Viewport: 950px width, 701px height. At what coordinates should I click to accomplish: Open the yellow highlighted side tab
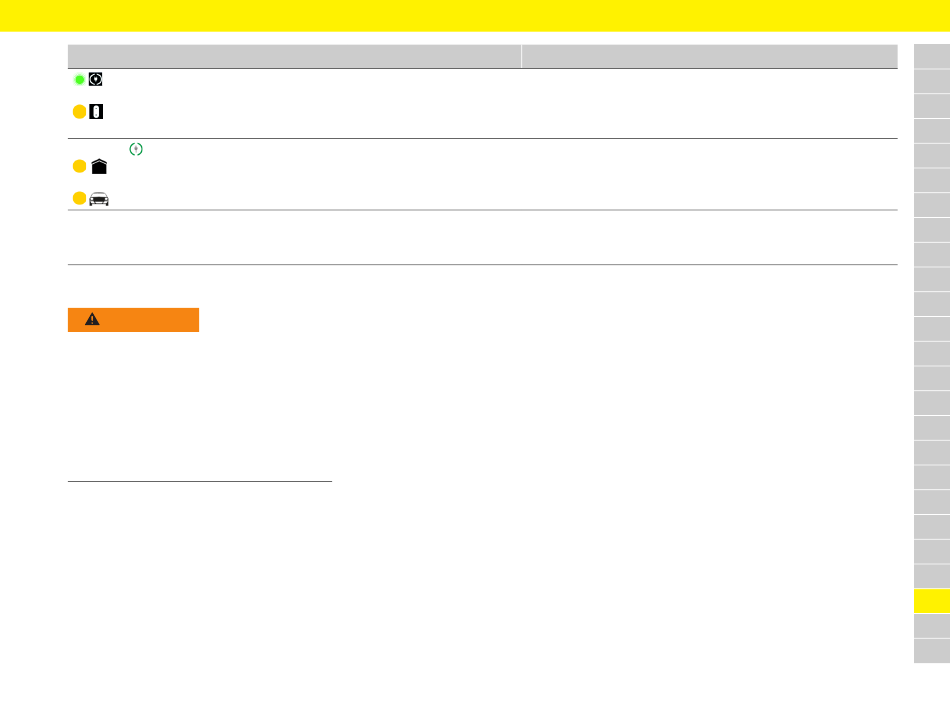(x=932, y=601)
